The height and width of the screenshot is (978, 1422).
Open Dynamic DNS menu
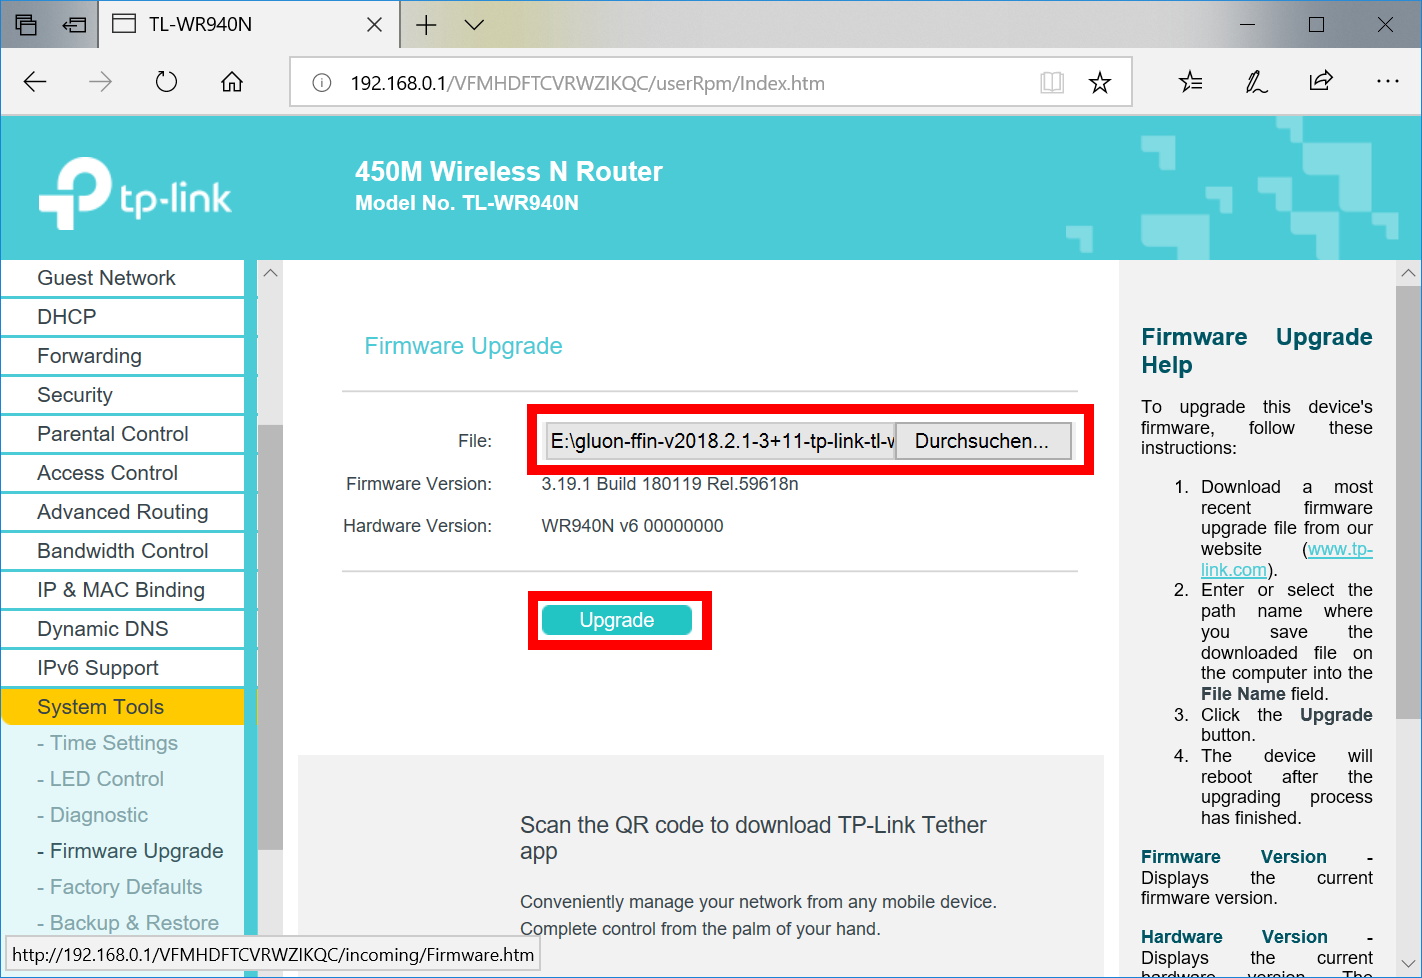pyautogui.click(x=123, y=629)
